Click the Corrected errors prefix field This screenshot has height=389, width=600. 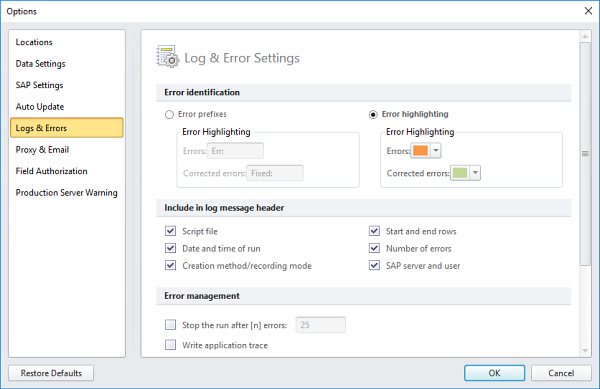pyautogui.click(x=275, y=173)
